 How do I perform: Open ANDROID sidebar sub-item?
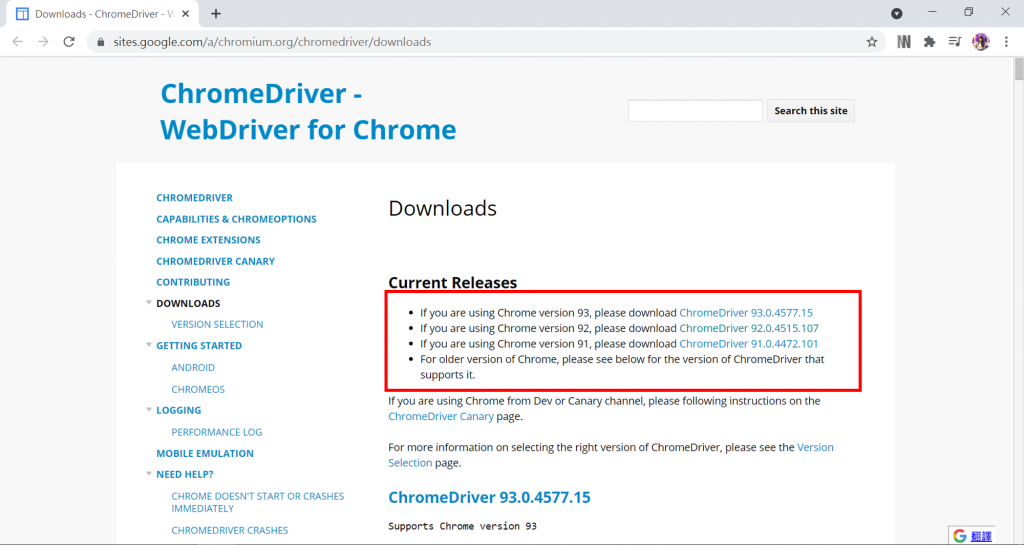[193, 367]
